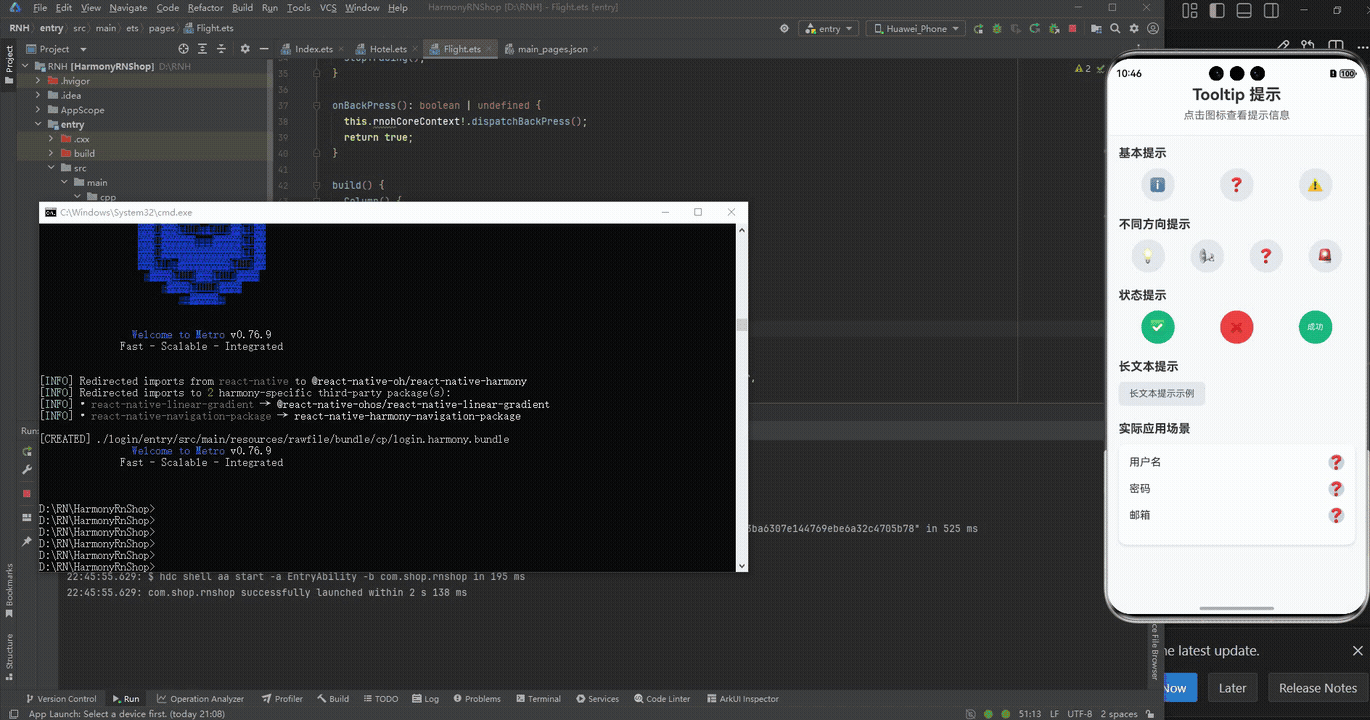This screenshot has width=1370, height=720.
Task: Click the Project Structure folder icon in toolbar
Action: coord(1096,29)
